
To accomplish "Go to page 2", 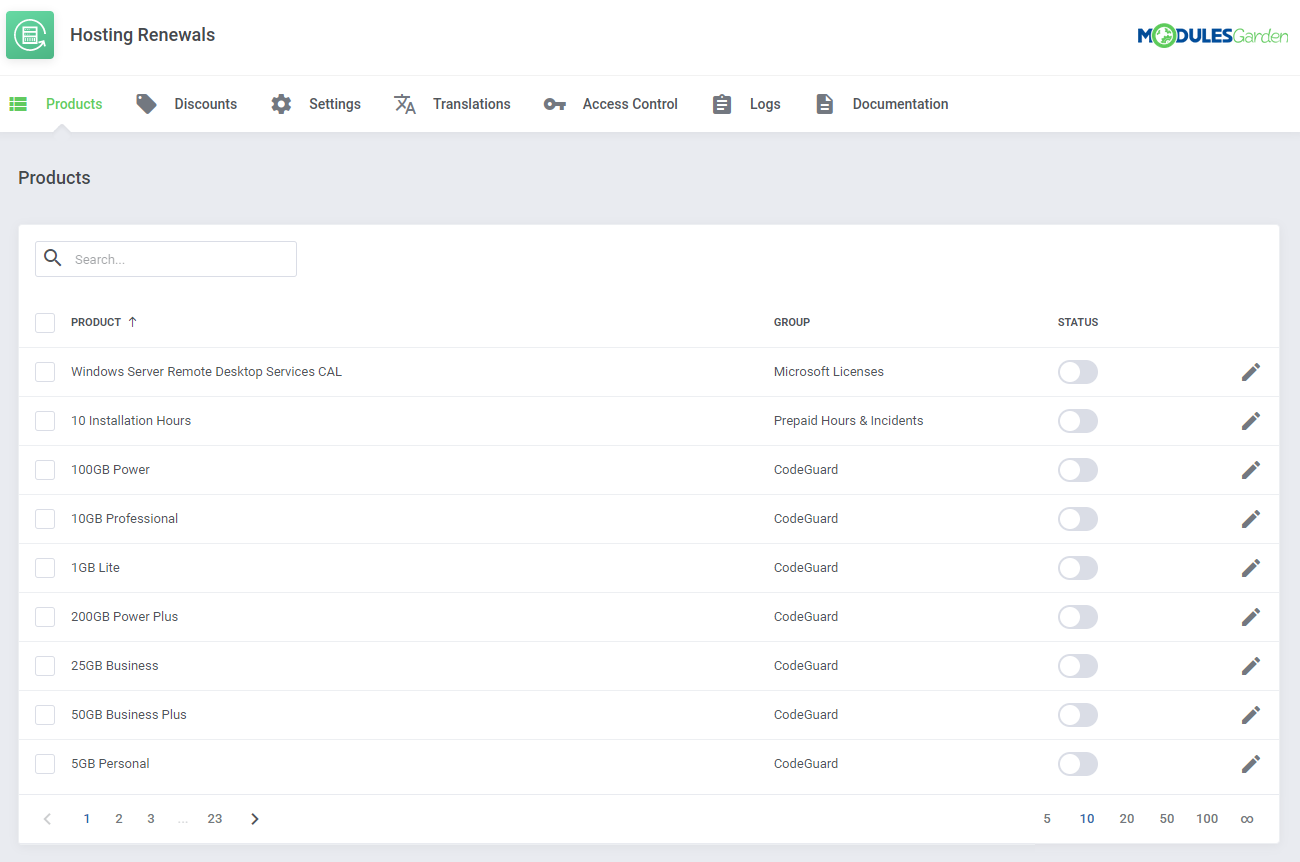I will pyautogui.click(x=119, y=819).
